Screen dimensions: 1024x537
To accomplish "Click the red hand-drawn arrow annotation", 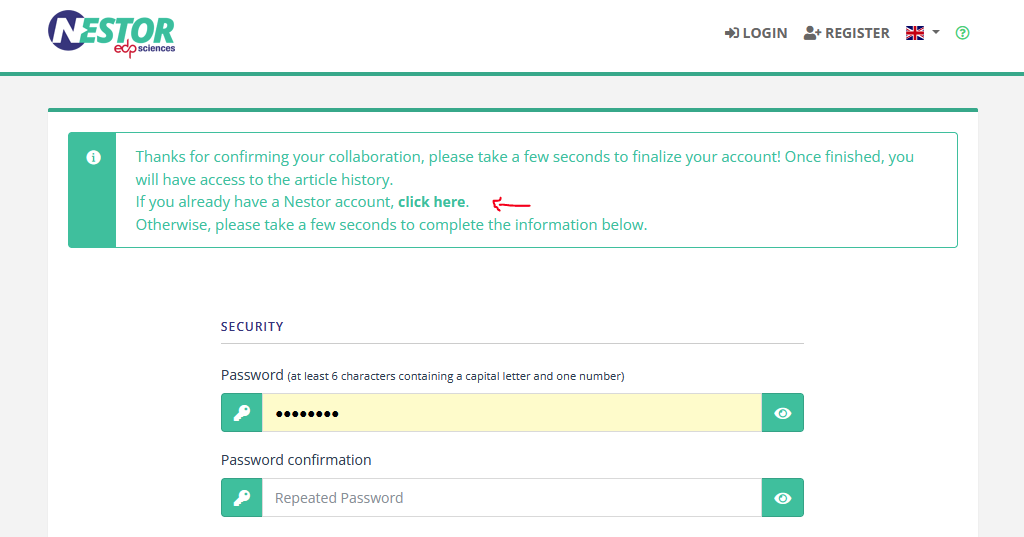I will pos(511,204).
